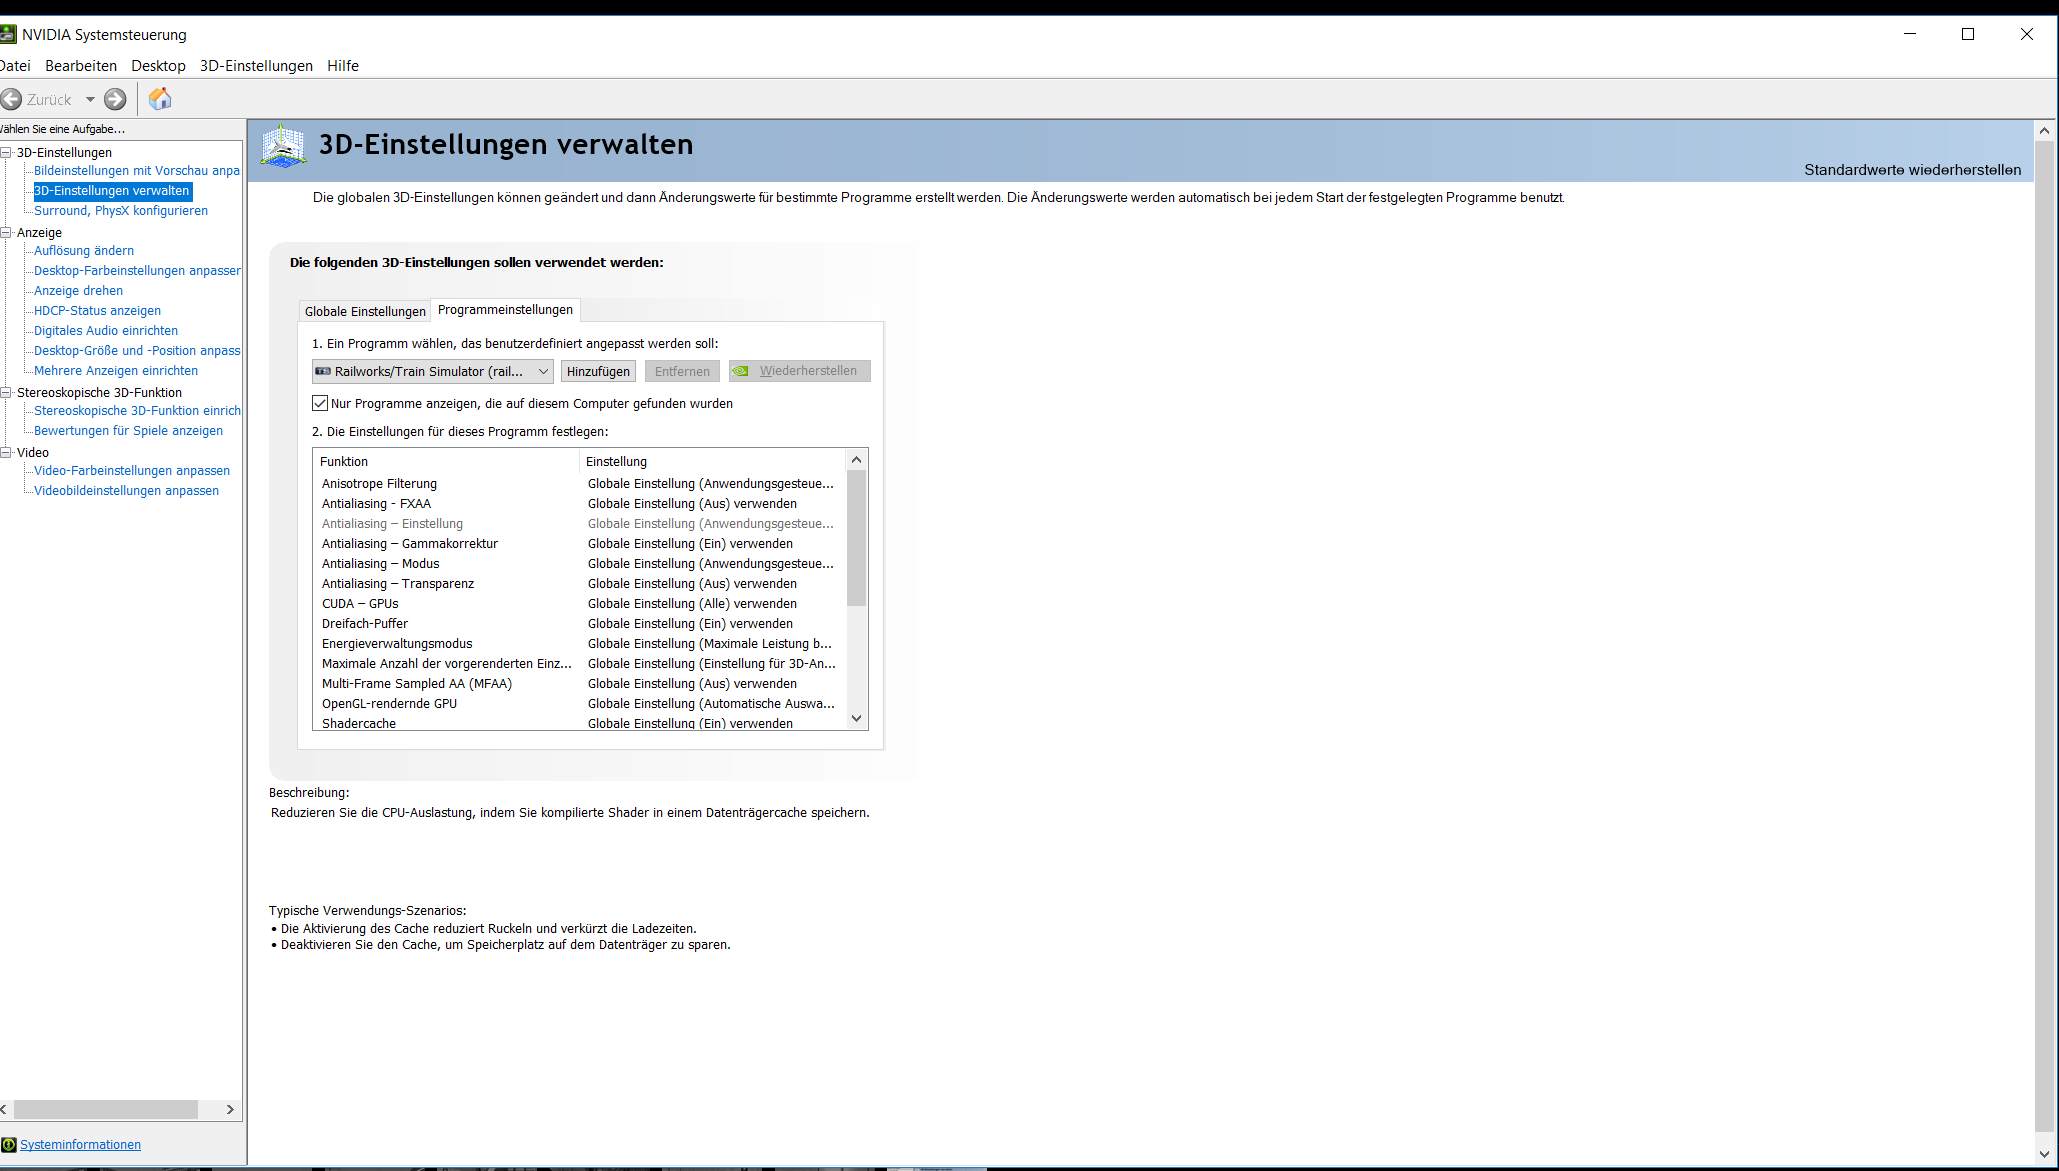
Task: Select the Shadercache setting row
Action: [359, 723]
